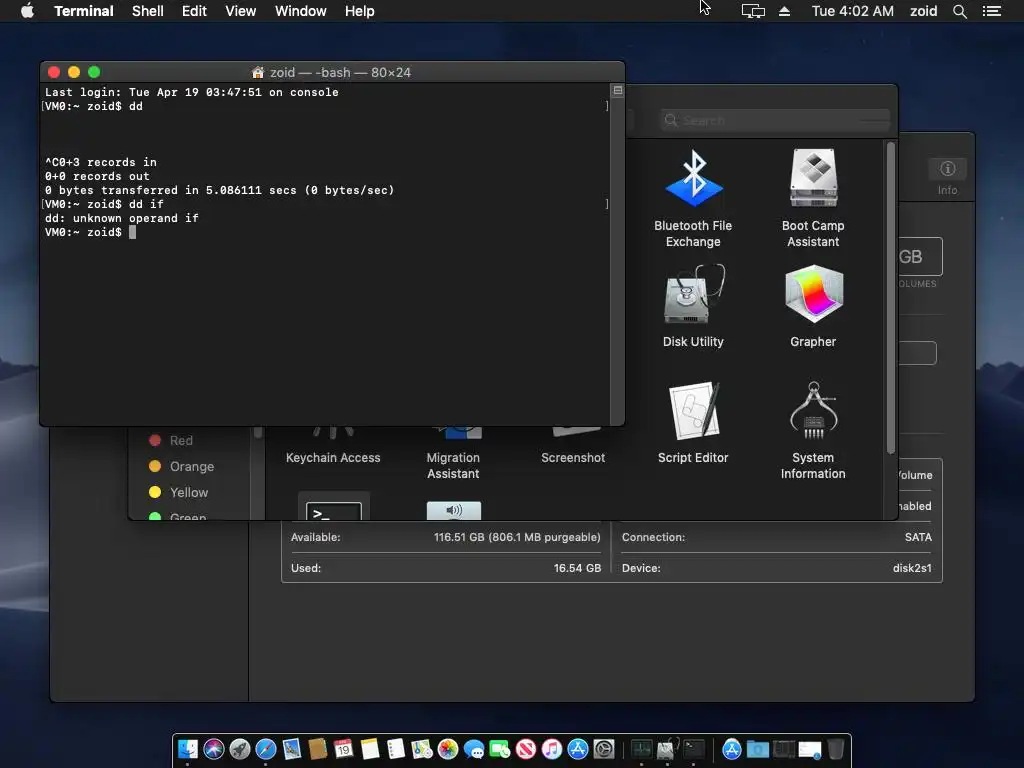Open the View menu
This screenshot has width=1024, height=768.
point(240,11)
